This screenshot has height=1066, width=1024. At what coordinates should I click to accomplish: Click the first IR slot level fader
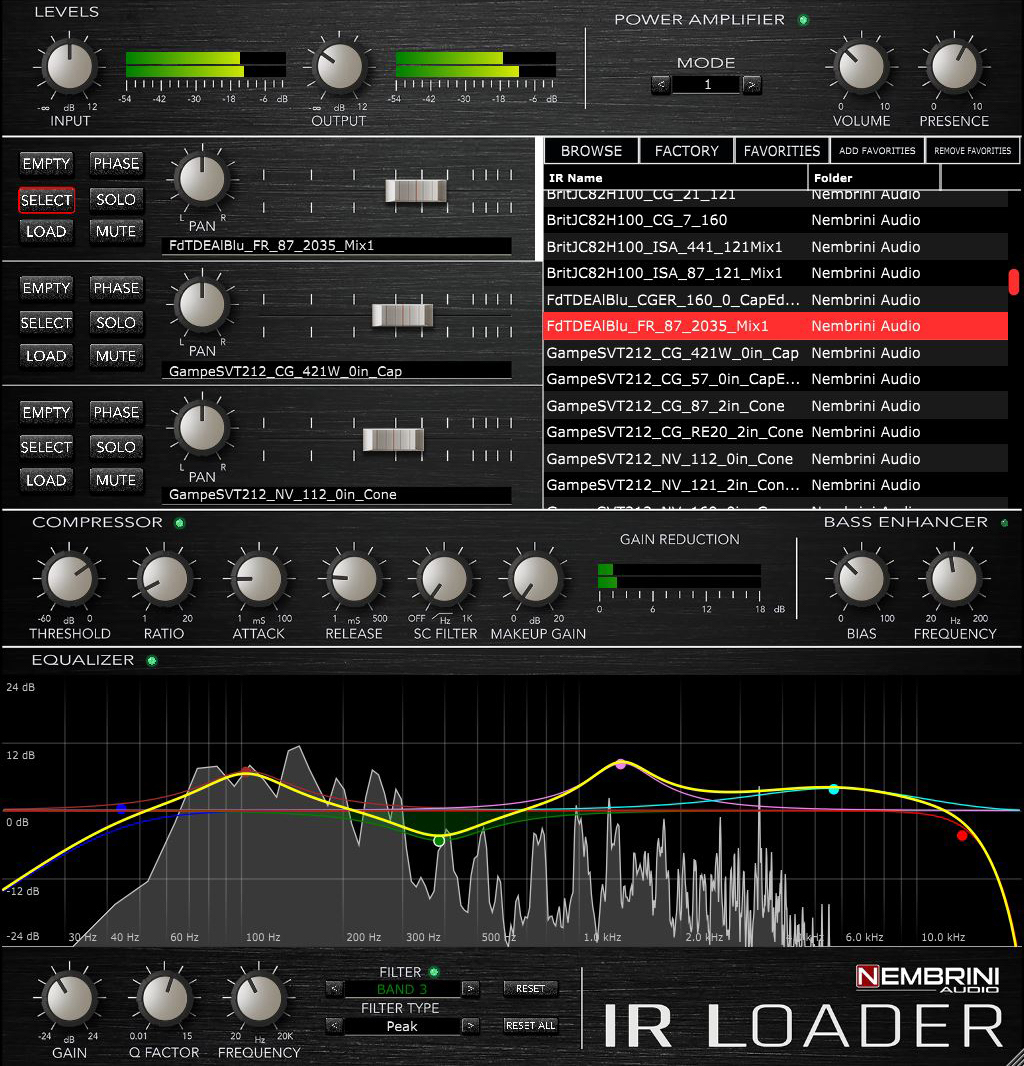point(415,190)
